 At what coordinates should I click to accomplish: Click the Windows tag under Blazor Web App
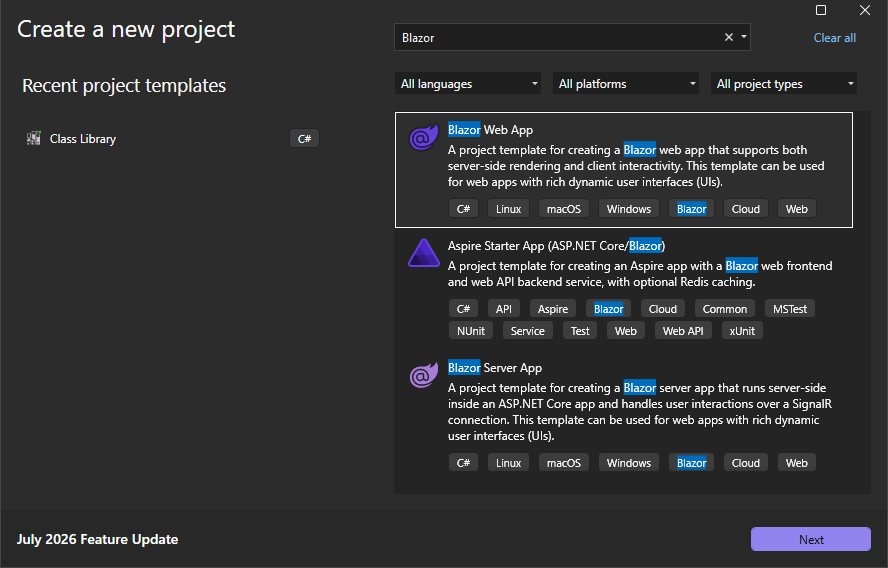[629, 209]
